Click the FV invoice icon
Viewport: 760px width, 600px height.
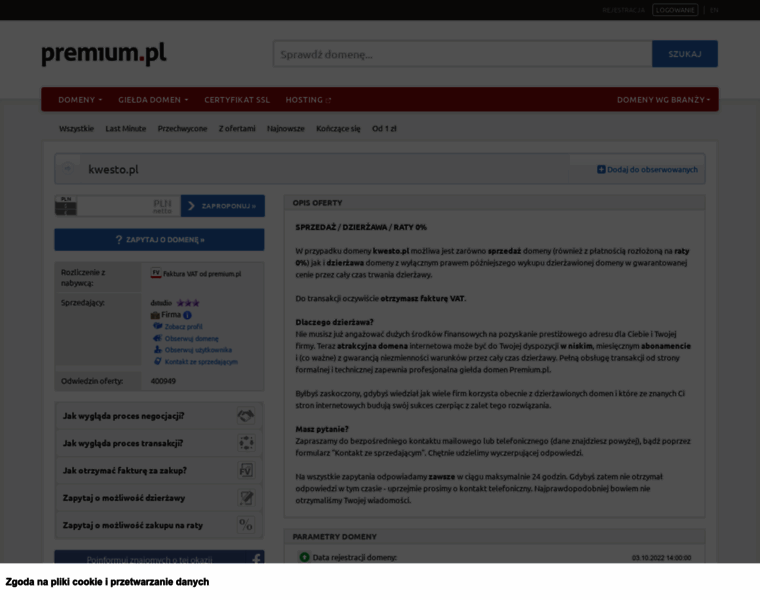(246, 470)
